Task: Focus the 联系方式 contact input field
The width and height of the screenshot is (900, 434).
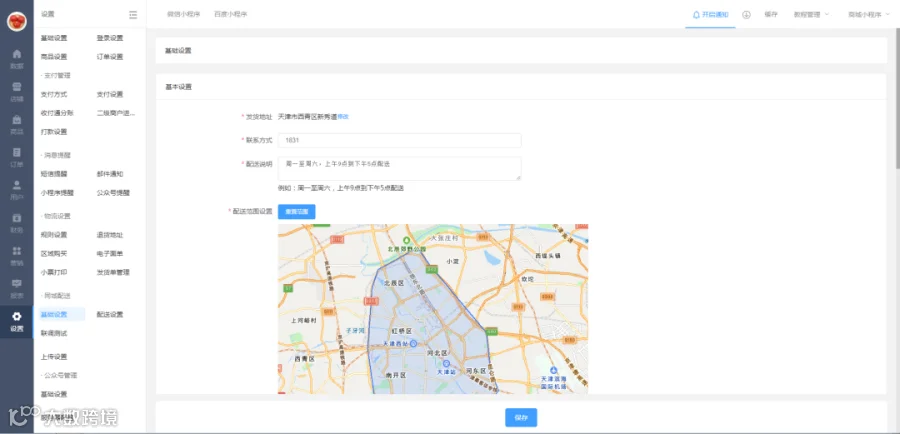Action: tap(399, 140)
